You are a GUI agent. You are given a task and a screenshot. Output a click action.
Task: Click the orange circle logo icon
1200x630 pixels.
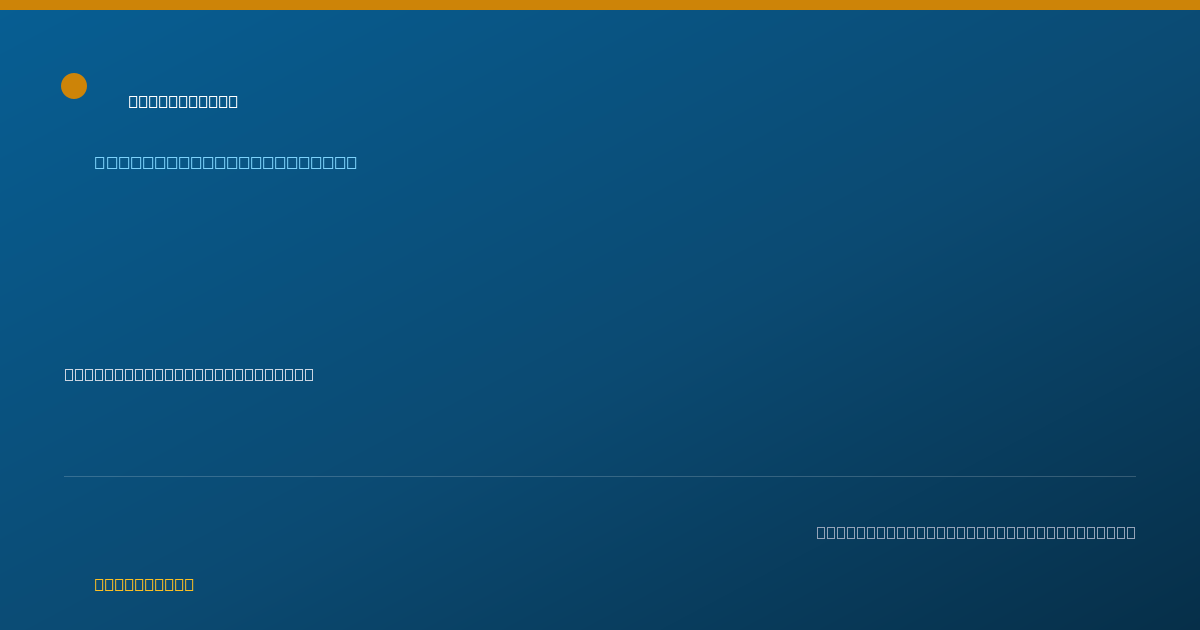click(74, 86)
